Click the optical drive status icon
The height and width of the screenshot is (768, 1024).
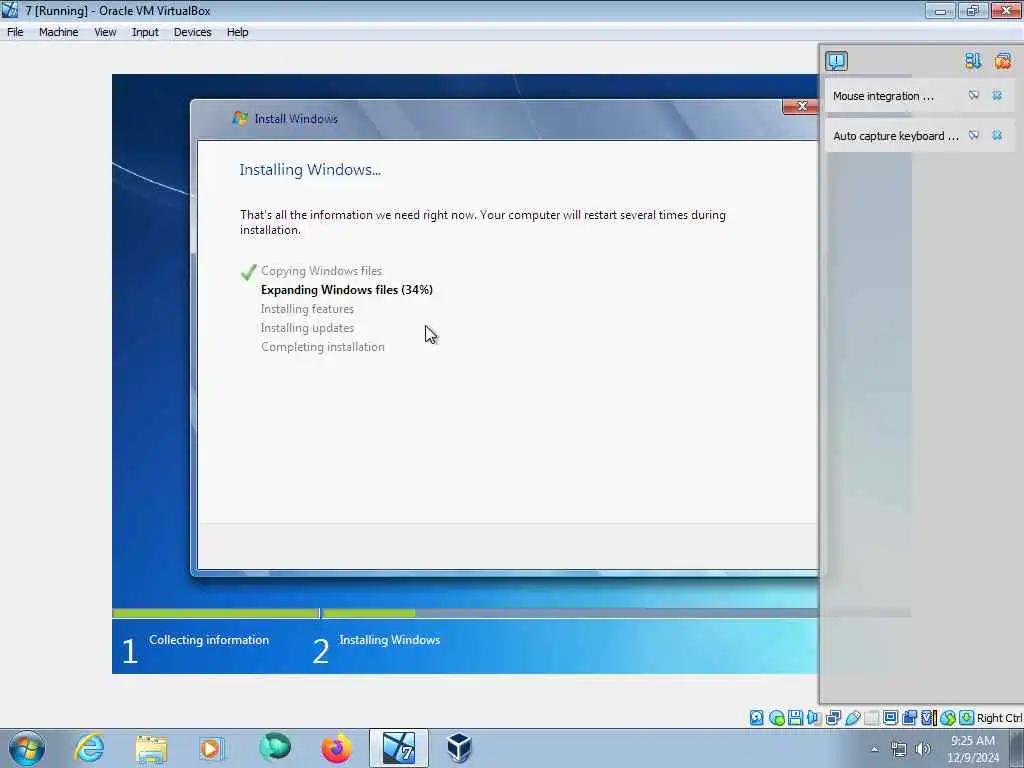click(776, 718)
